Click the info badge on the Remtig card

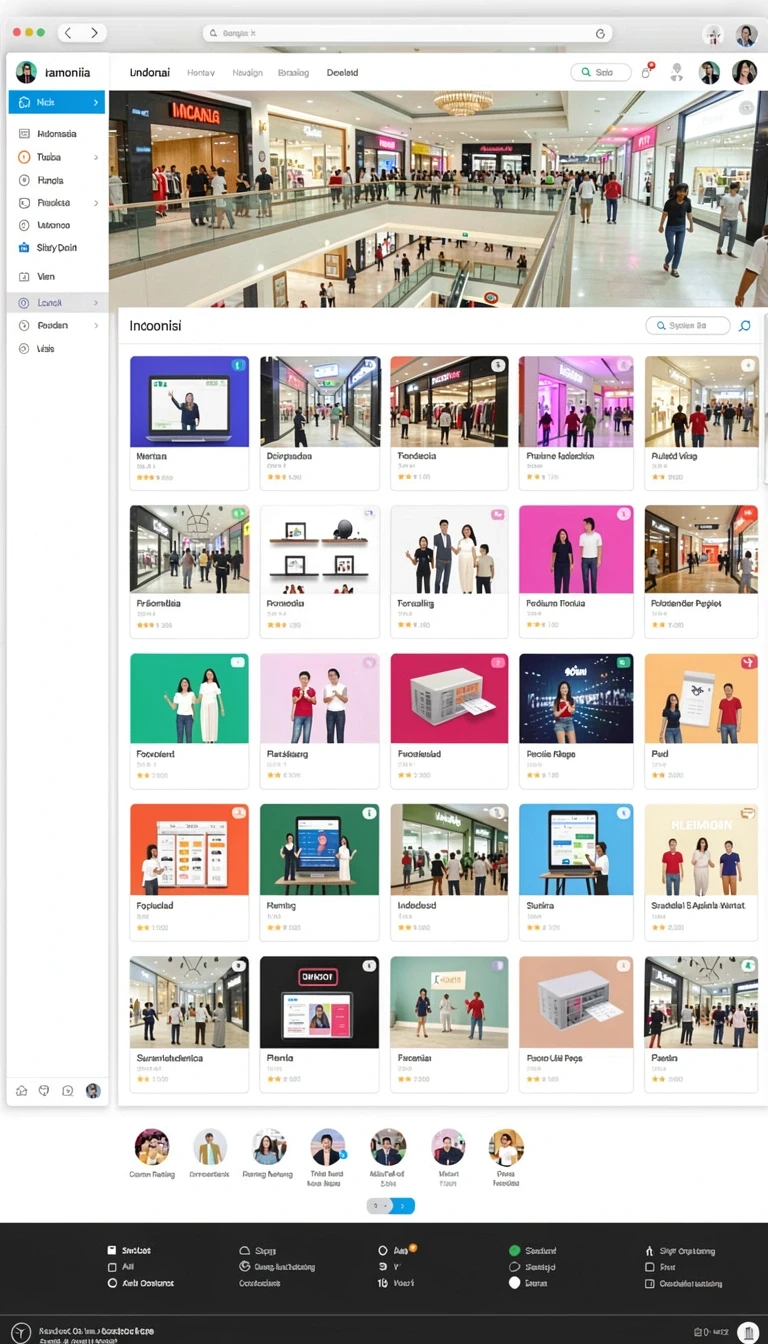pyautogui.click(x=369, y=813)
